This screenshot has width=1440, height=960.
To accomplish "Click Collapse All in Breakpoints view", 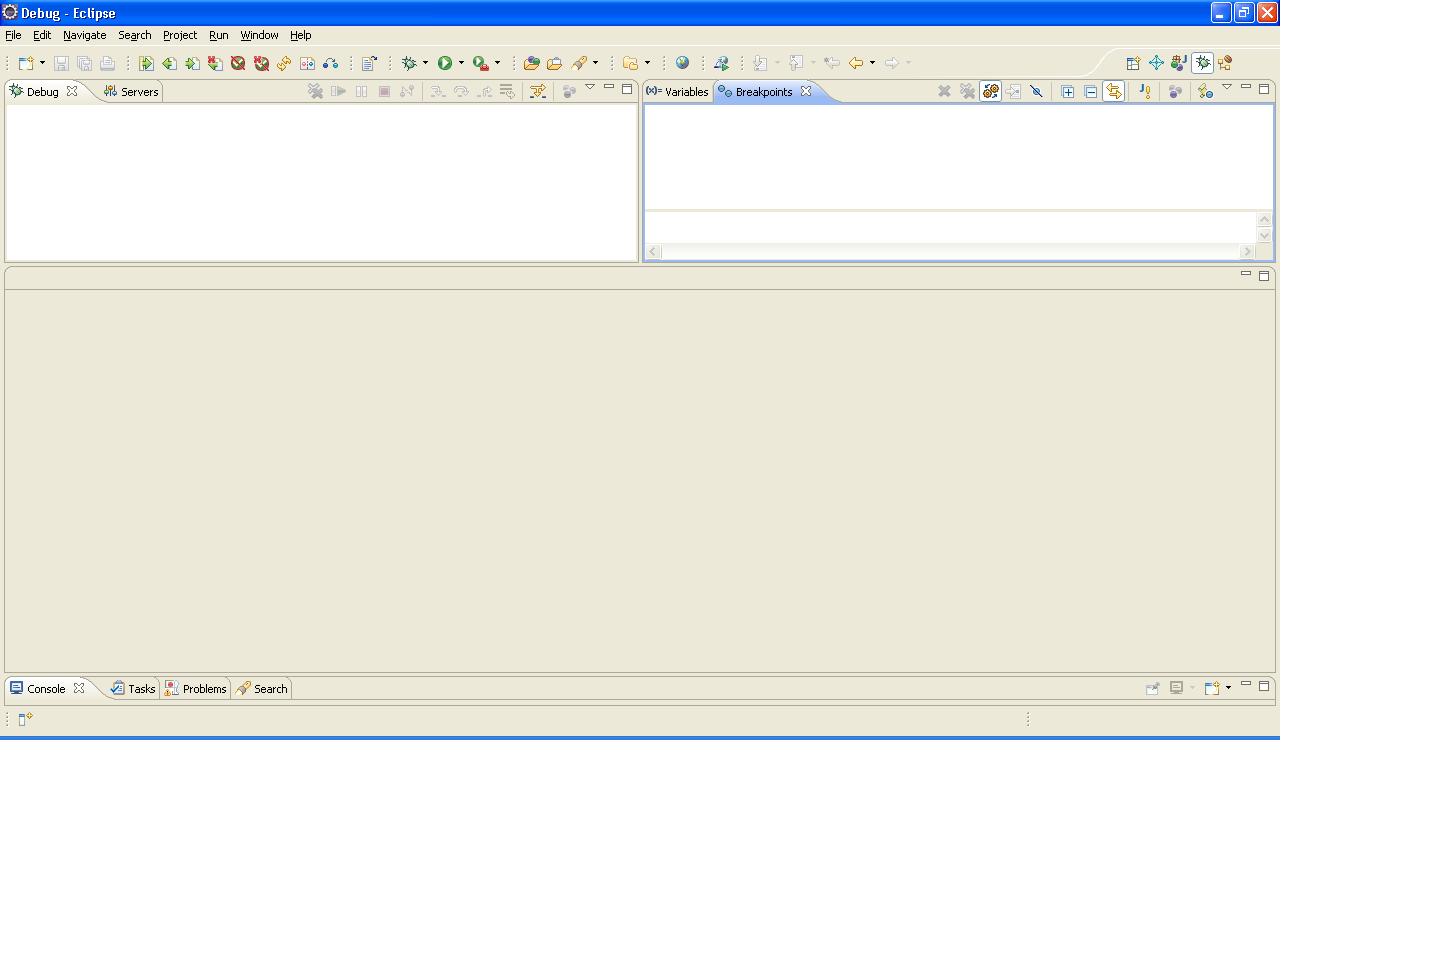I will point(1090,92).
